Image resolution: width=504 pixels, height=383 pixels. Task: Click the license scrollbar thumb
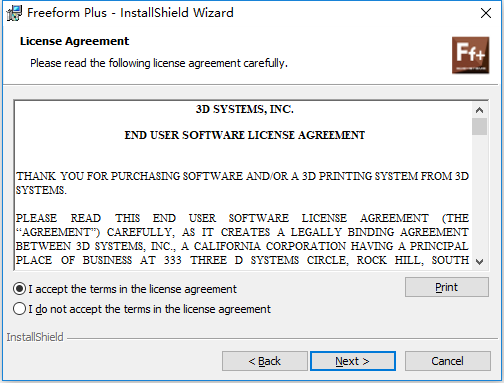pos(479,126)
